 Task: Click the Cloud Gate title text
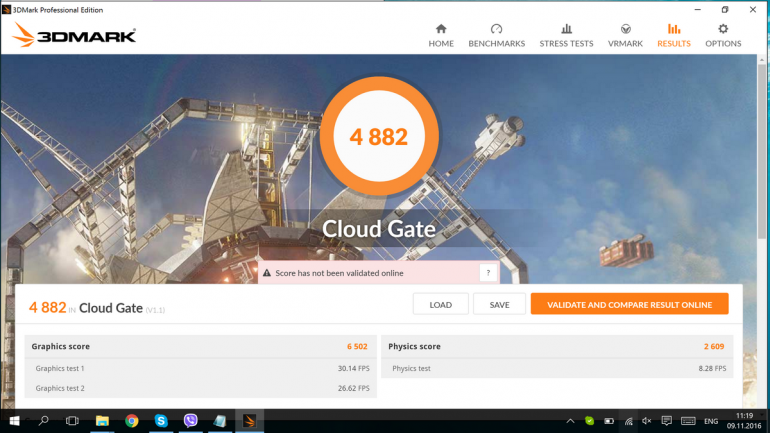pos(379,229)
